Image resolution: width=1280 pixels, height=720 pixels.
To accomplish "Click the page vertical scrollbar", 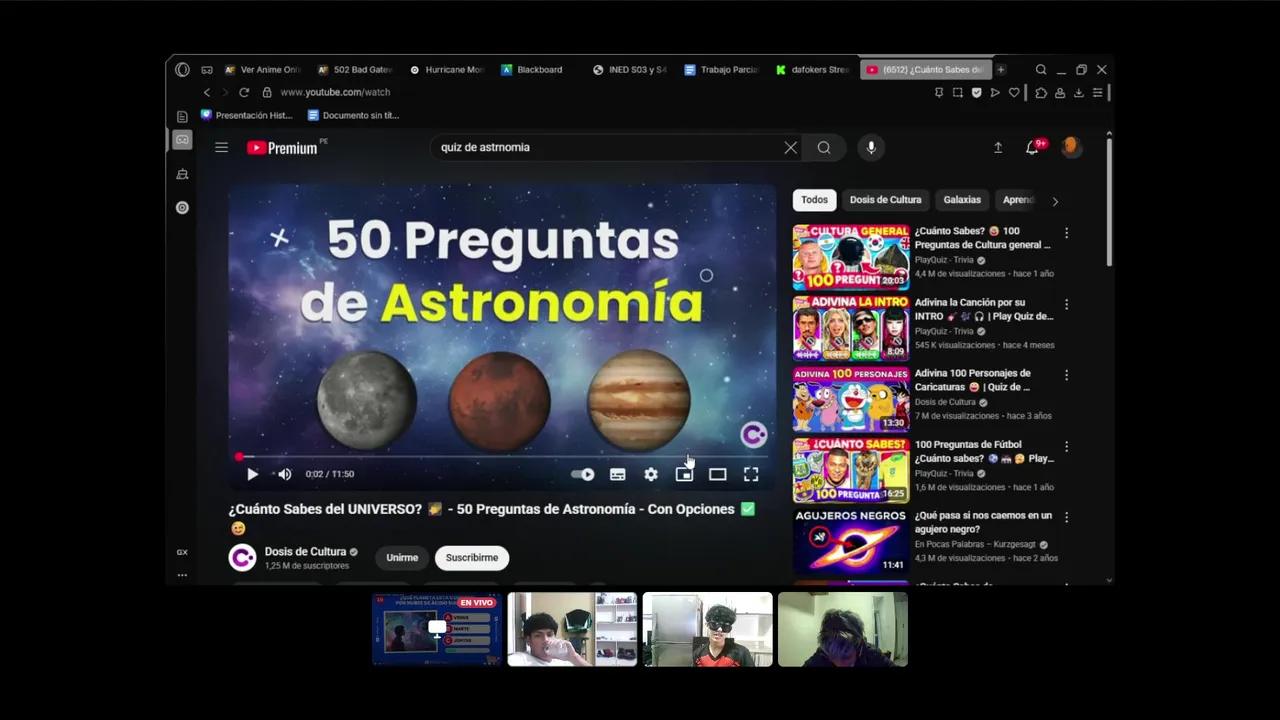I will pos(1108,200).
